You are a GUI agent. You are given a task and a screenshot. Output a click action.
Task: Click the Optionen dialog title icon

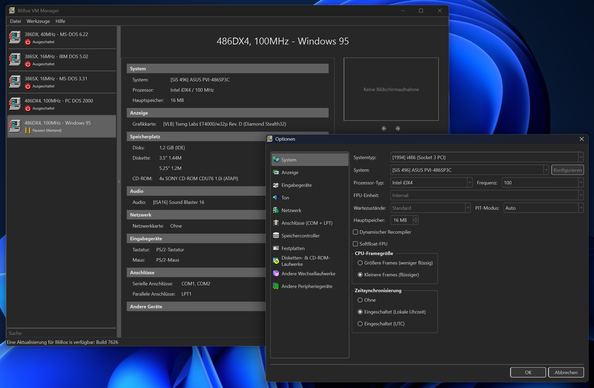click(270, 139)
